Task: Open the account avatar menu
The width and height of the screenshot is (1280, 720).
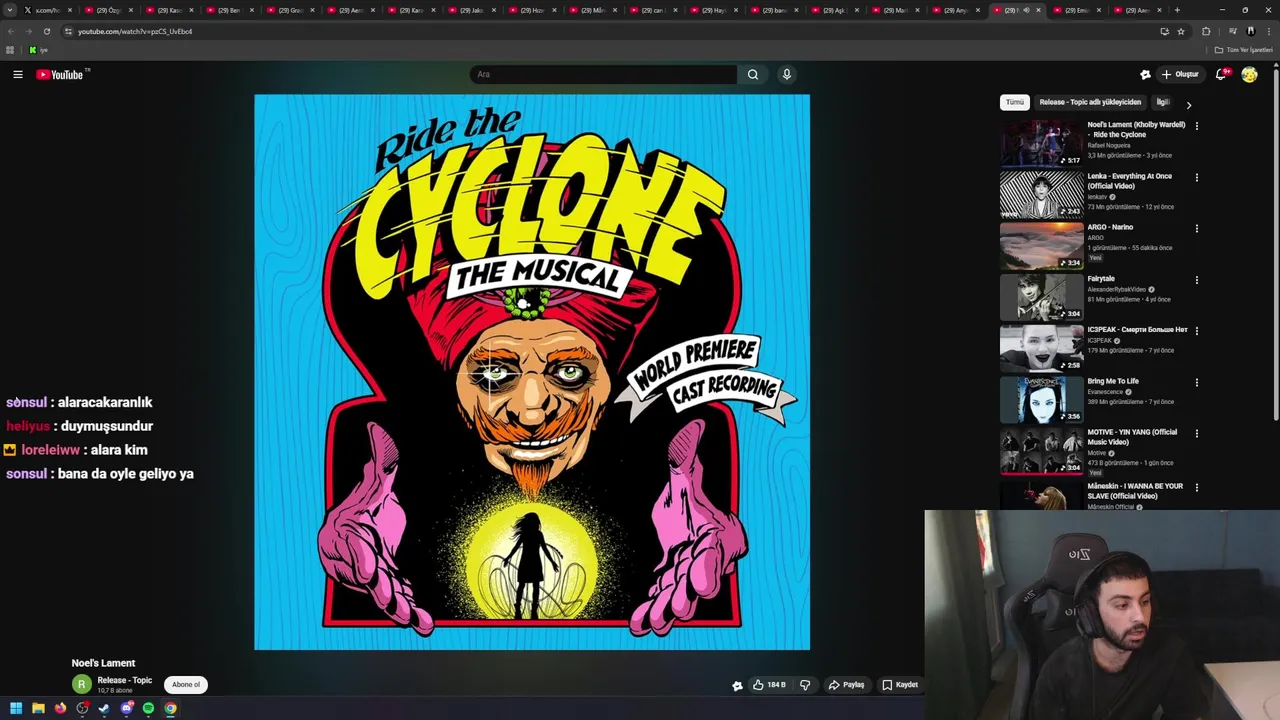Action: pos(1249,74)
